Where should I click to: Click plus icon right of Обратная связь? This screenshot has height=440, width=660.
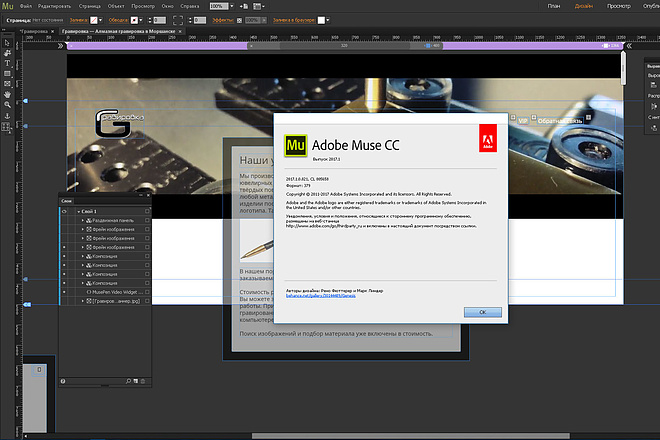click(x=588, y=117)
